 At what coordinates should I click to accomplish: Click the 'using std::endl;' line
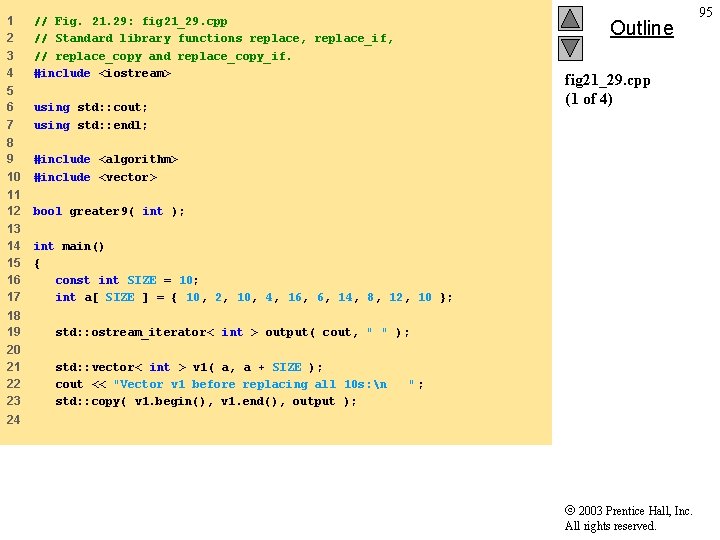tap(90, 125)
